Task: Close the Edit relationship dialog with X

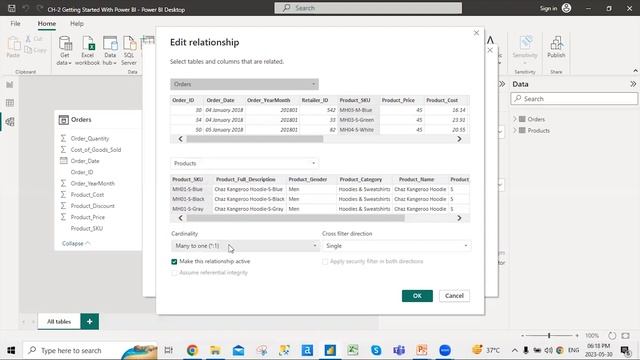Action: (x=476, y=33)
